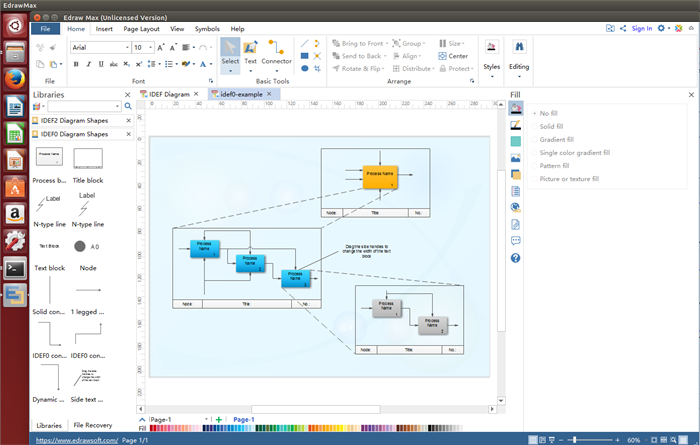Click the Sign In link
Screen dimensions: 700x445
[x=641, y=29]
